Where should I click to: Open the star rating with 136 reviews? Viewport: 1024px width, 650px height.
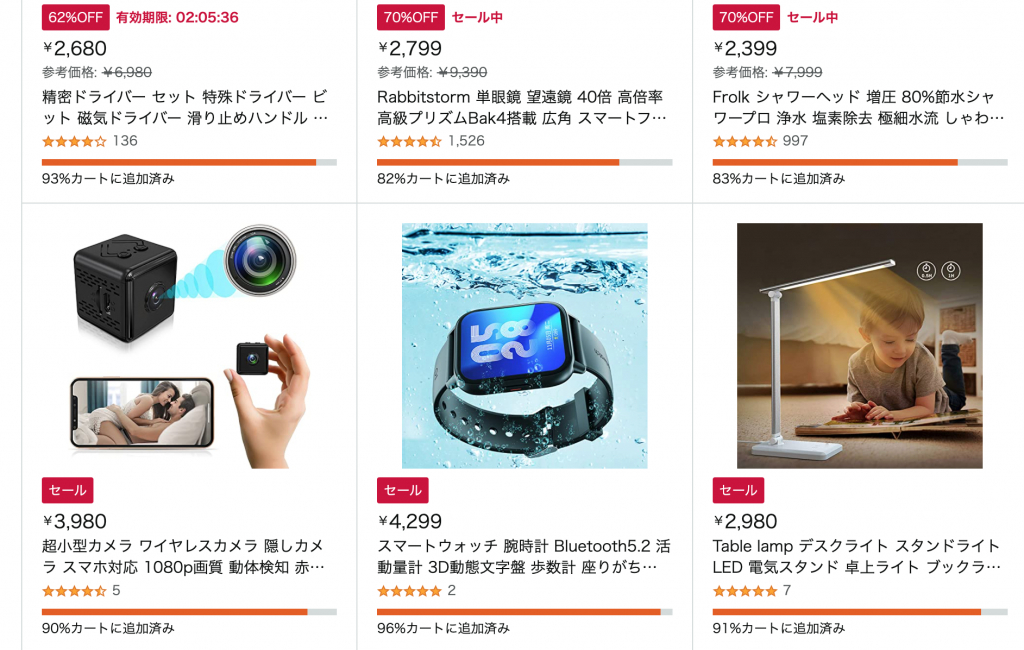click(x=90, y=141)
